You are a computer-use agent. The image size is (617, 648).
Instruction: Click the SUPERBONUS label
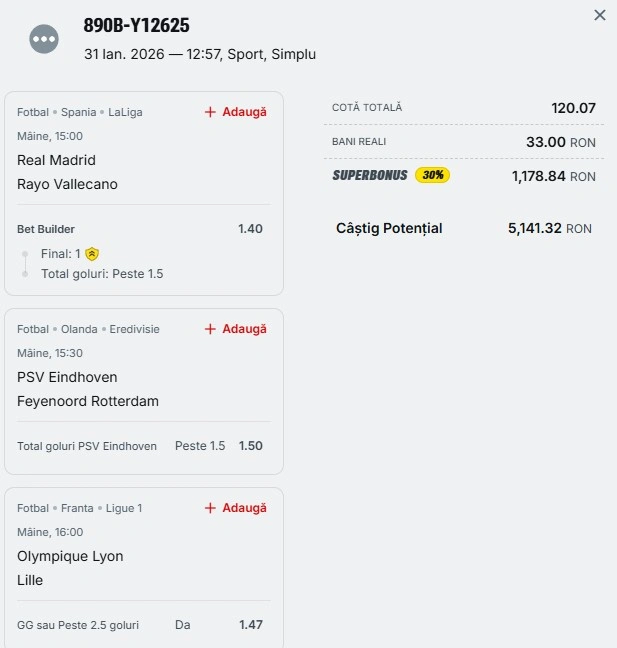tap(370, 175)
